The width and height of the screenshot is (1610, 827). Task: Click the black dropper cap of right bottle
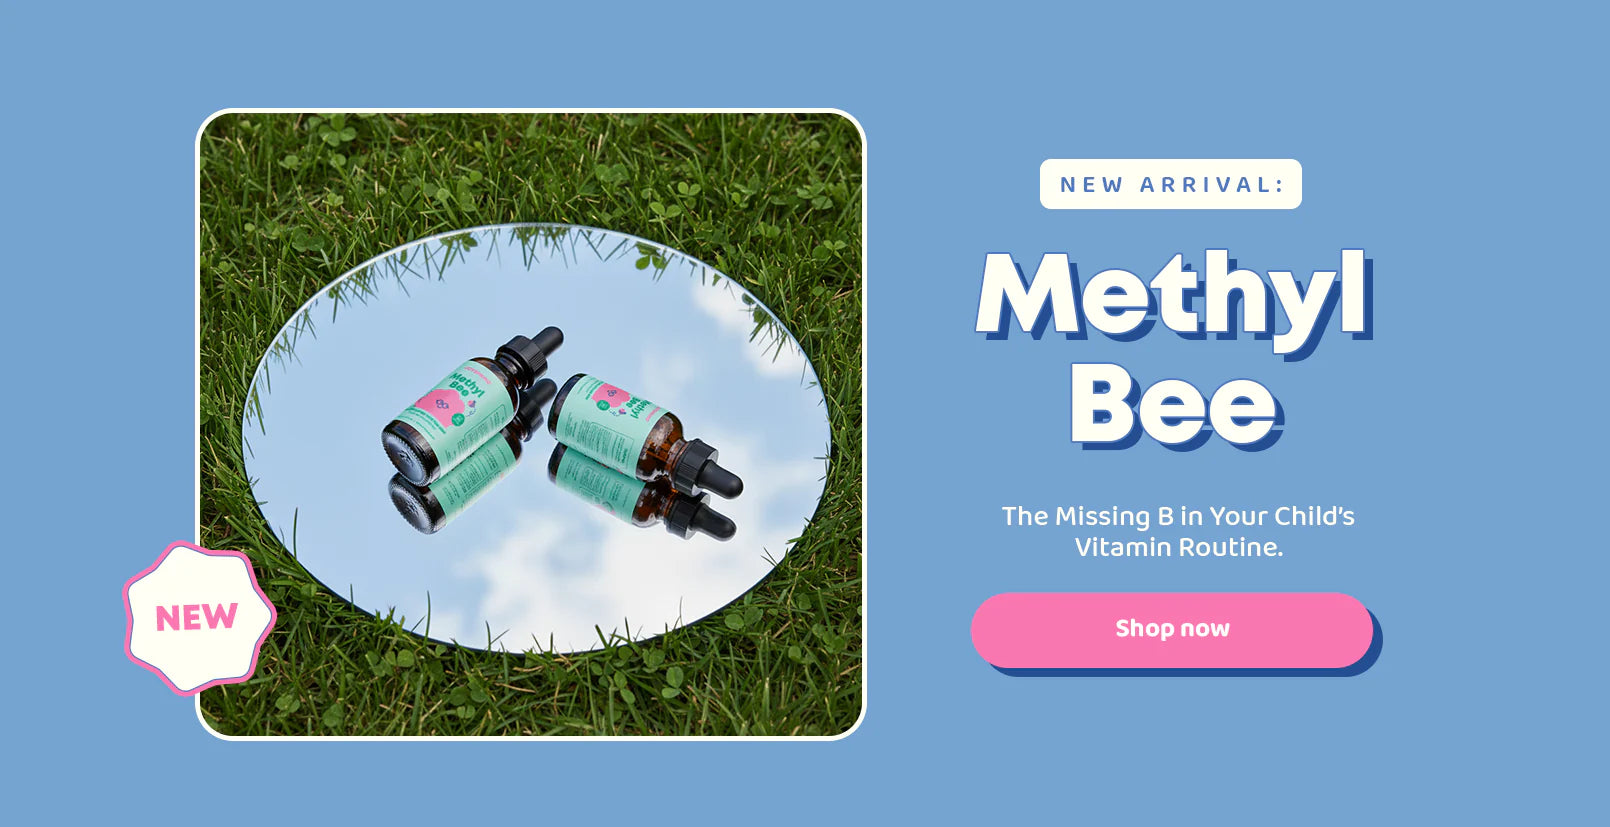point(708,468)
